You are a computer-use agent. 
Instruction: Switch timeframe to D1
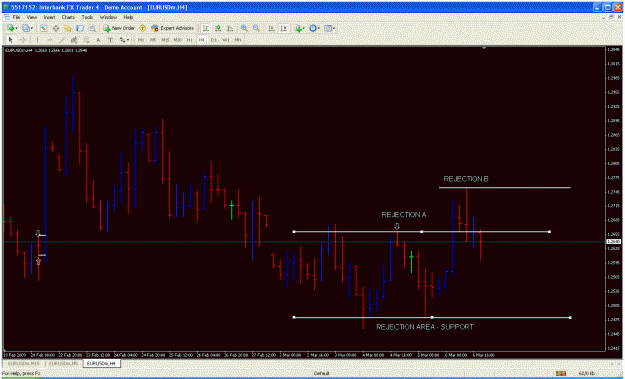coord(214,40)
